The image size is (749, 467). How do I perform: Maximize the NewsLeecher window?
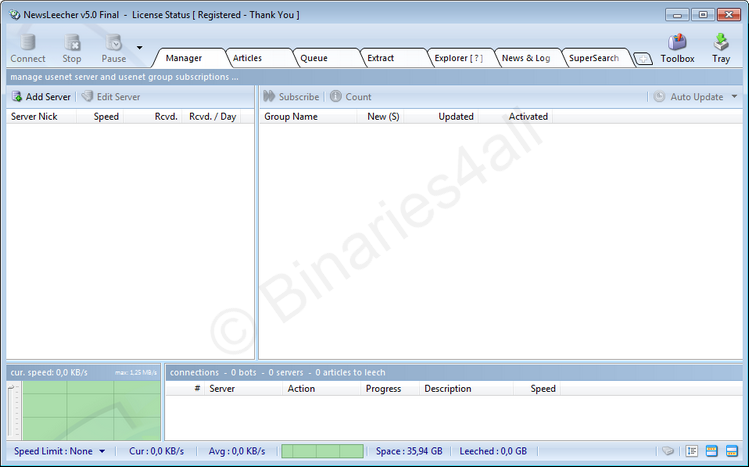pyautogui.click(x=703, y=15)
